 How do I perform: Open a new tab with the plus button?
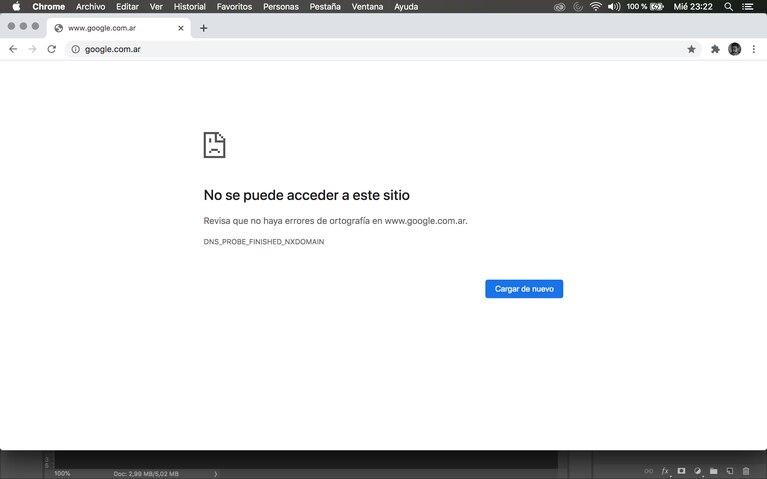click(204, 28)
